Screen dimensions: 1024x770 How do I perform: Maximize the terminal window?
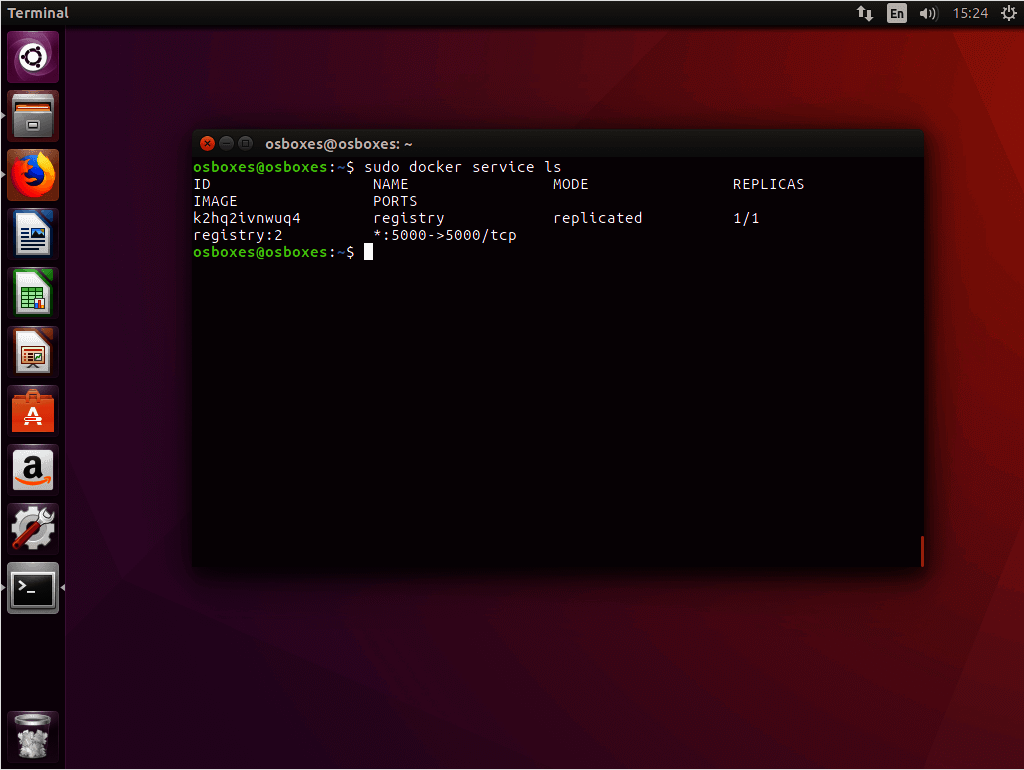[x=245, y=143]
